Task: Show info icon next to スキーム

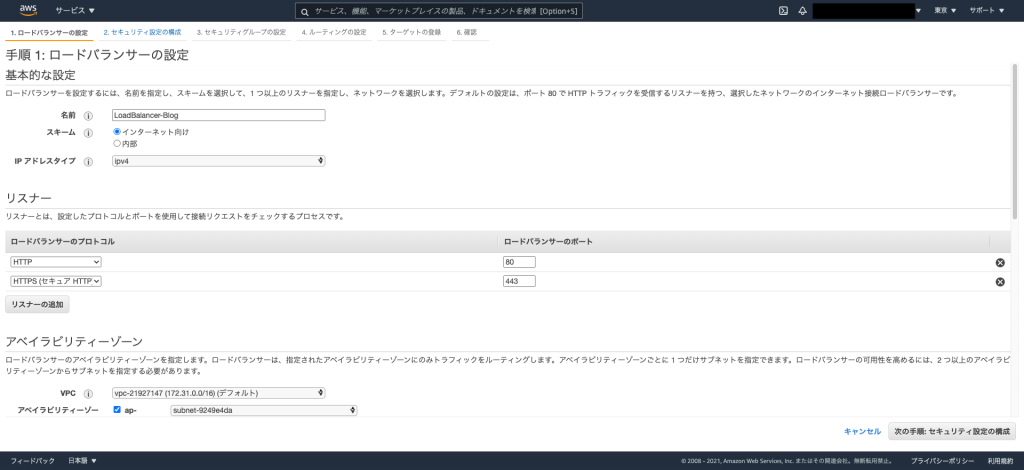Action: 88,133
